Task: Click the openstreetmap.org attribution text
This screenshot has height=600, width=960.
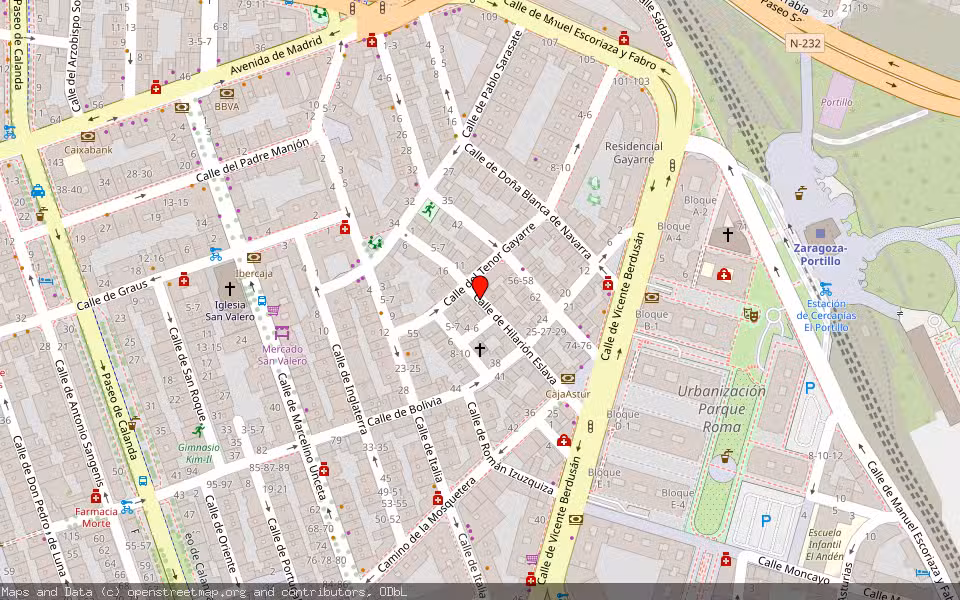Action: click(x=186, y=592)
